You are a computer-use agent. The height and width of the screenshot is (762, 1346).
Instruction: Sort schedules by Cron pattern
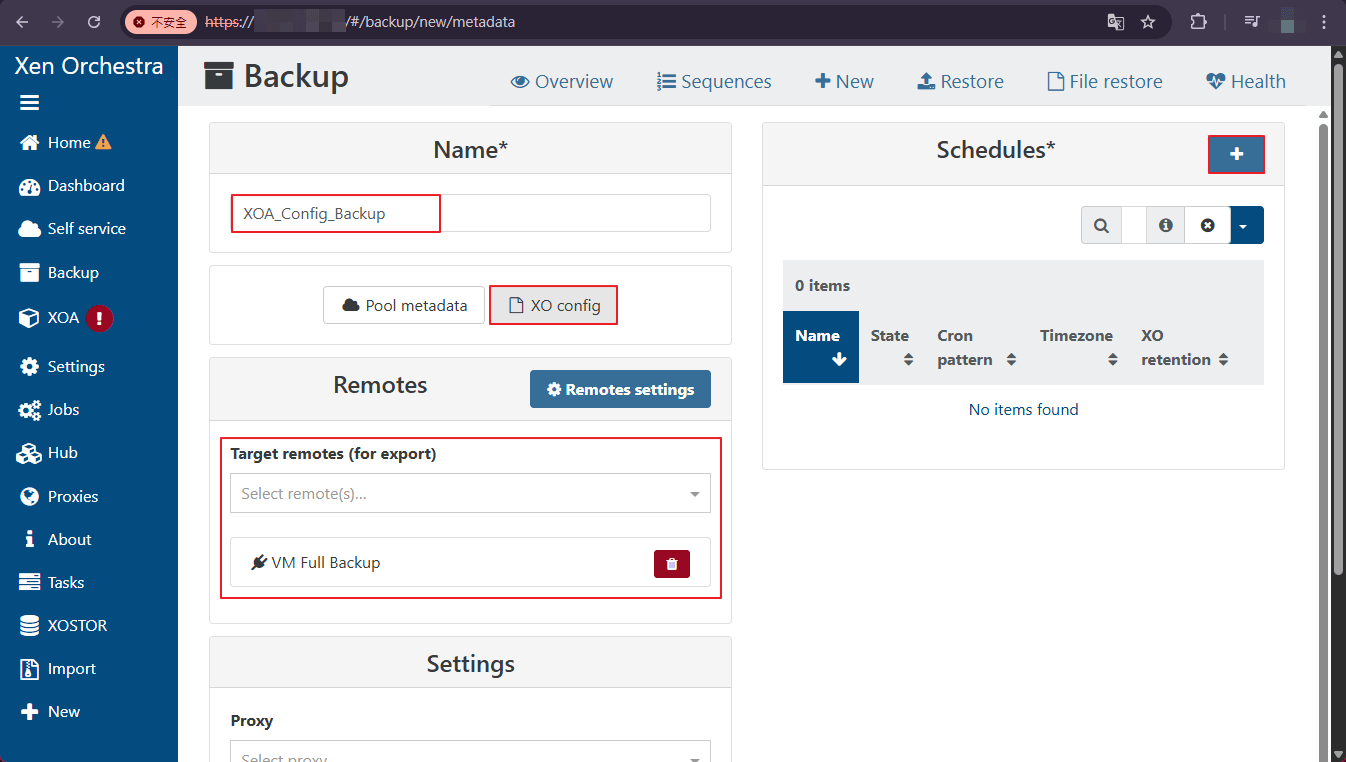pos(977,347)
